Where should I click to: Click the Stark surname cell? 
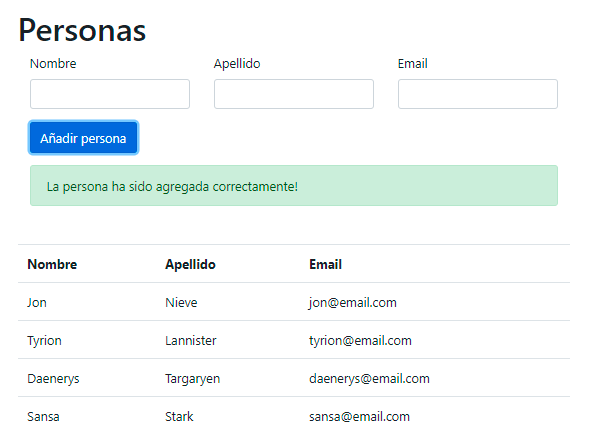(x=179, y=416)
